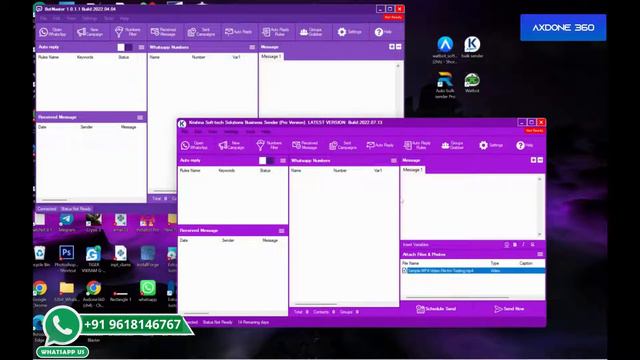Click message text area in Business Sender

(x=469, y=206)
